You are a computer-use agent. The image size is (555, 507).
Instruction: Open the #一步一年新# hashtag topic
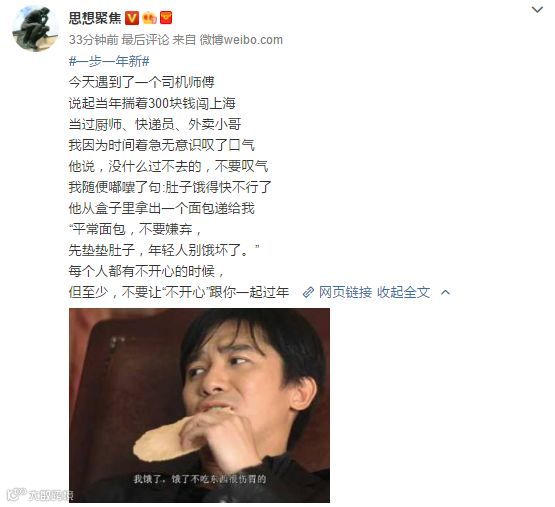tap(109, 61)
